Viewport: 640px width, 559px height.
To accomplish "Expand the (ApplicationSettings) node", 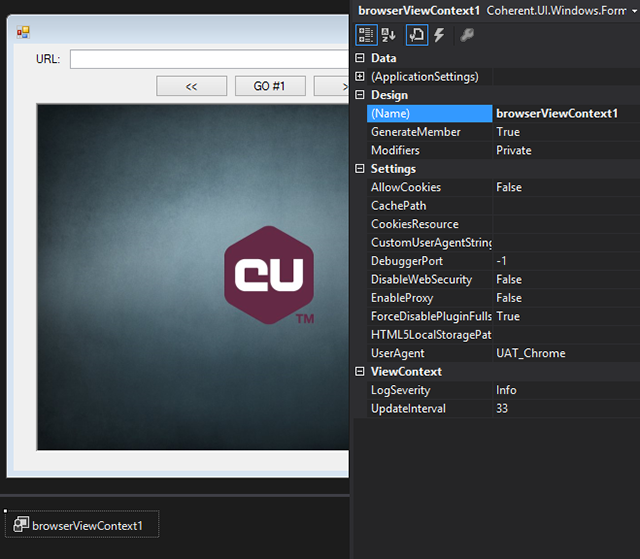I will [360, 76].
